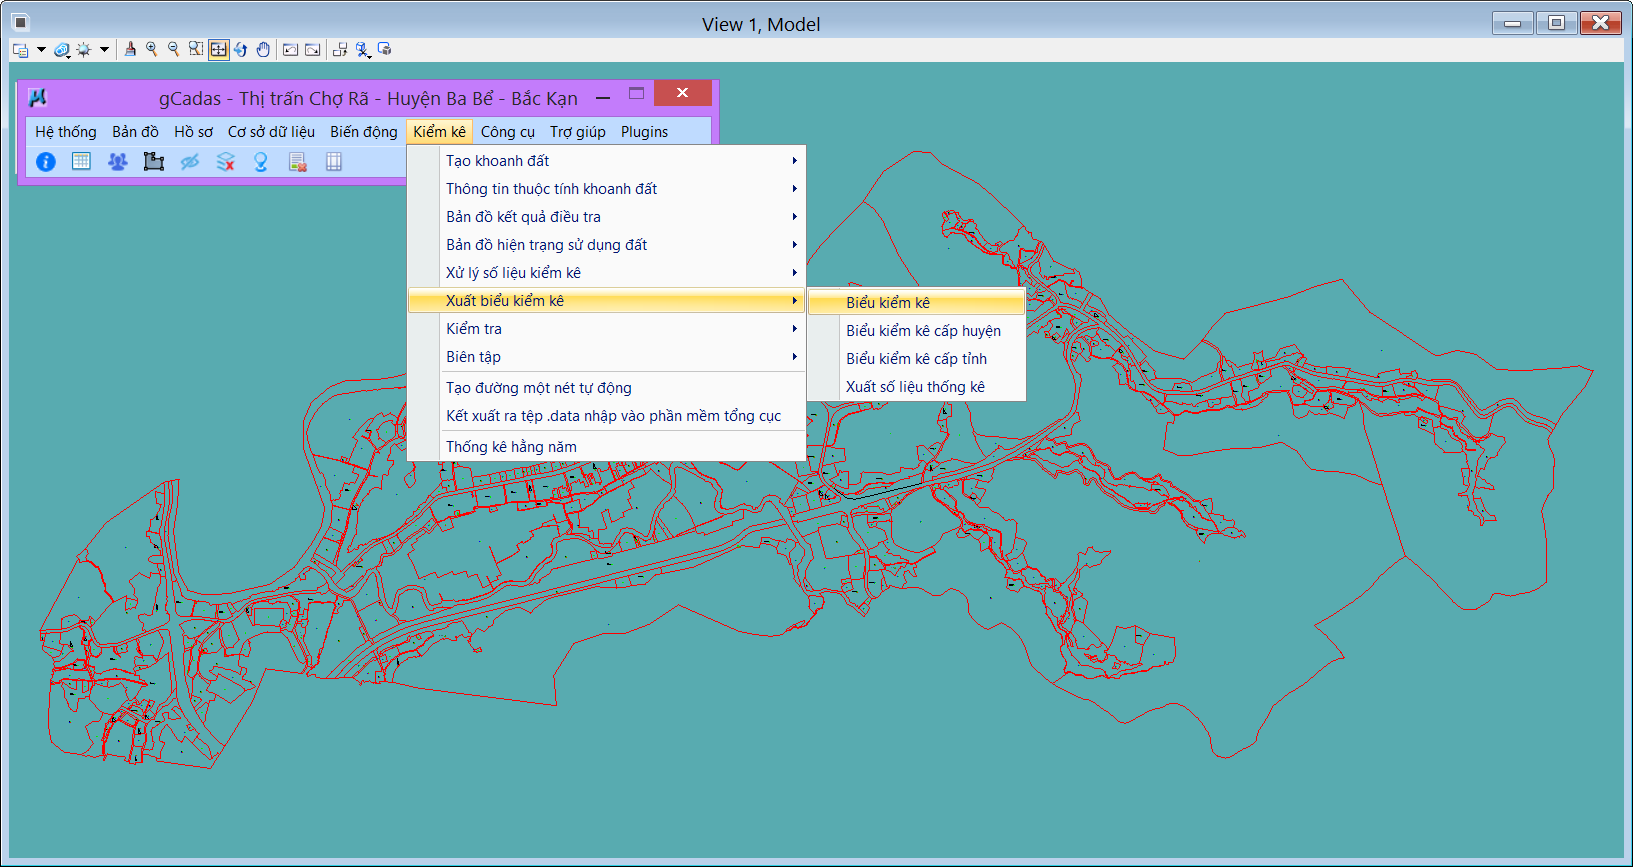Open dropdown arrow beside the brightness sun icon
1633x867 pixels.
(104, 49)
